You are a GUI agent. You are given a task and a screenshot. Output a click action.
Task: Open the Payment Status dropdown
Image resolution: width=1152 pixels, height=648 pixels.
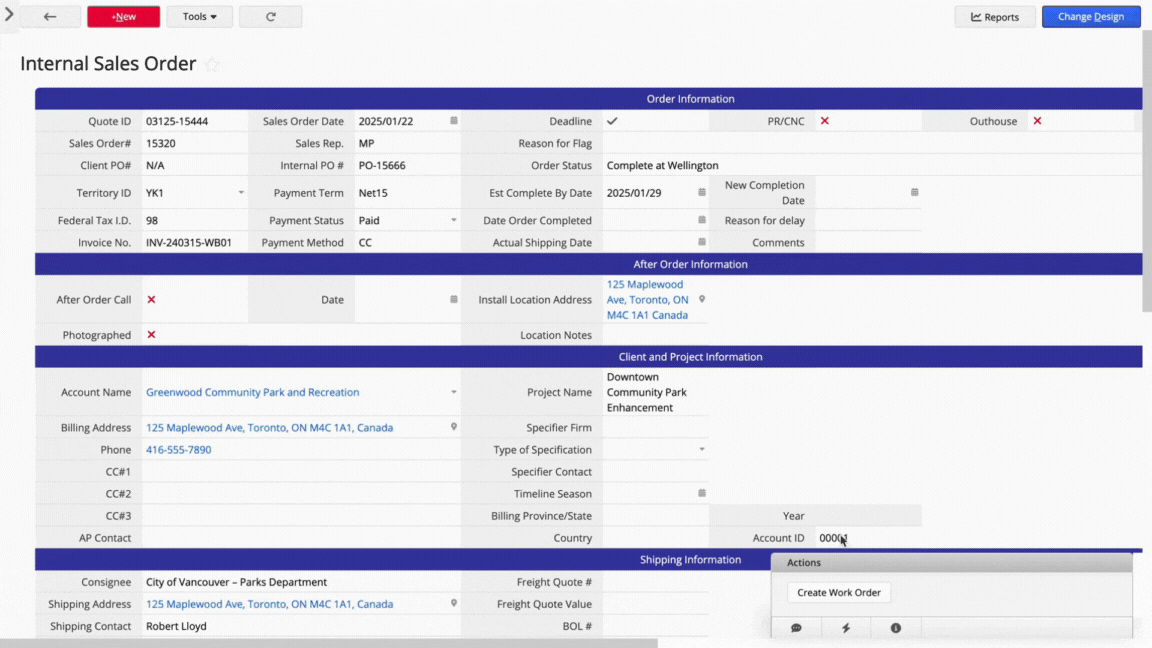coord(454,221)
